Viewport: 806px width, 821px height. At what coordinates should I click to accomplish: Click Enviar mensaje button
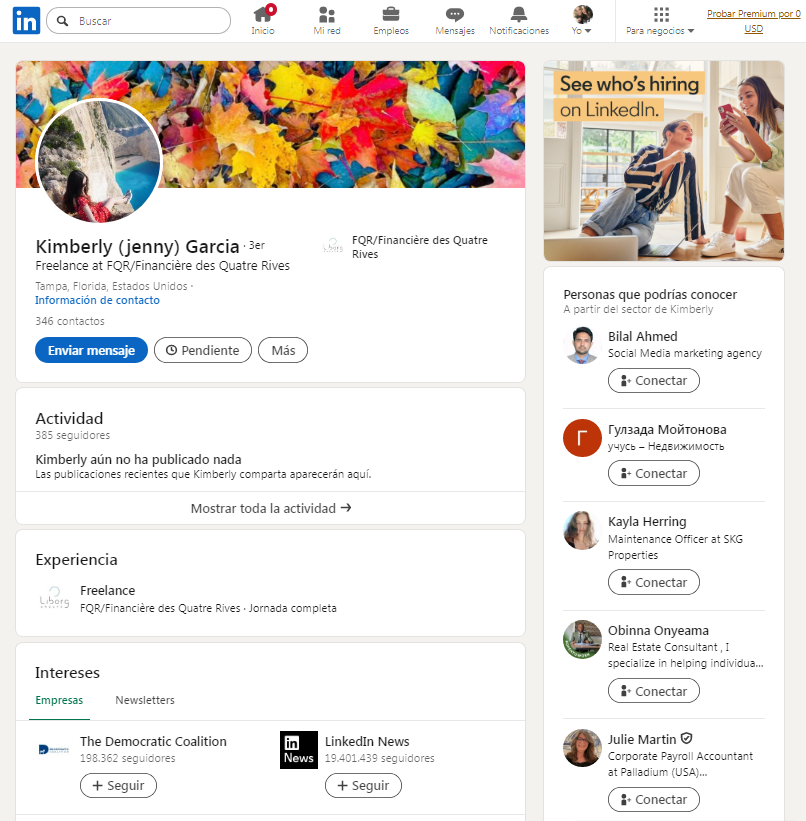(x=91, y=350)
